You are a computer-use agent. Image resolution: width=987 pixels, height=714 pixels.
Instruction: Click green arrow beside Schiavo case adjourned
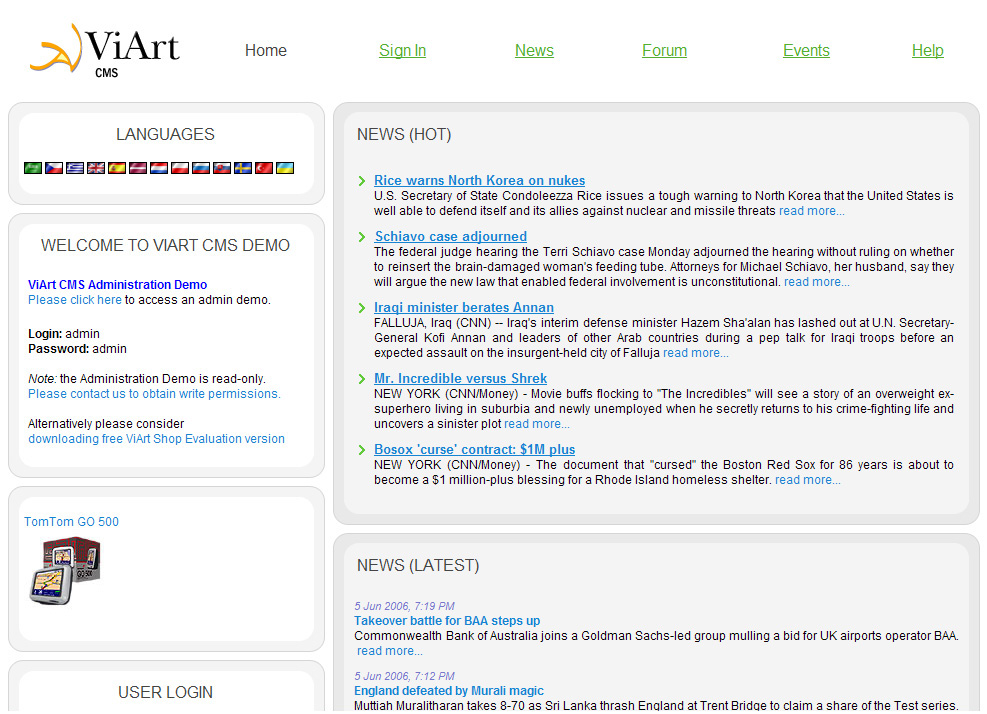pos(361,237)
